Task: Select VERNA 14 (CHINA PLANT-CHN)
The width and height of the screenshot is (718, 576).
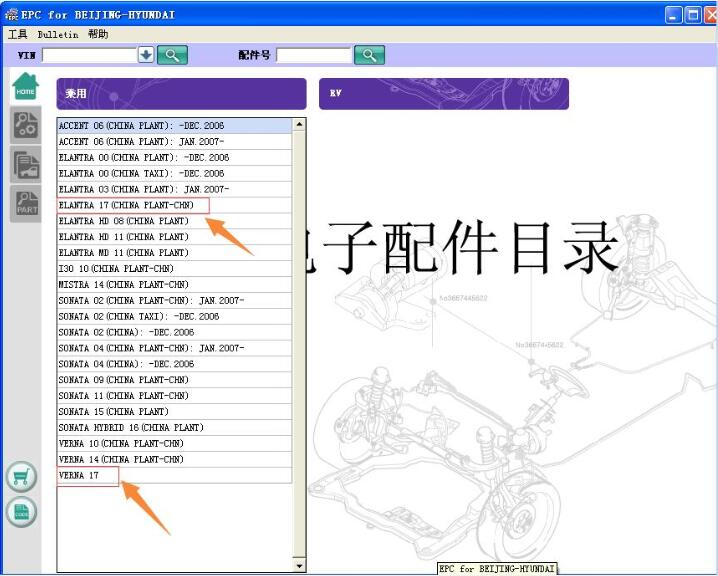Action: point(174,459)
